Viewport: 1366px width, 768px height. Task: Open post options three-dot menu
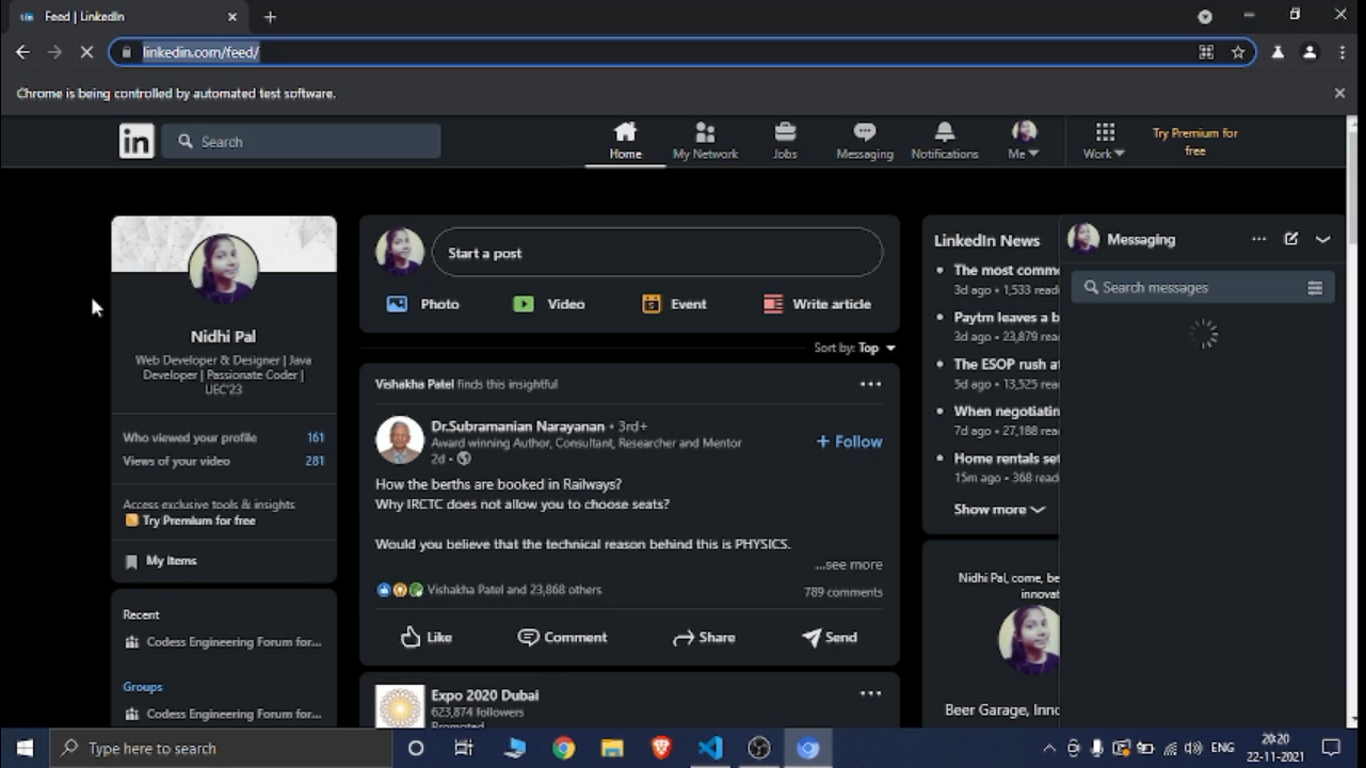click(870, 384)
